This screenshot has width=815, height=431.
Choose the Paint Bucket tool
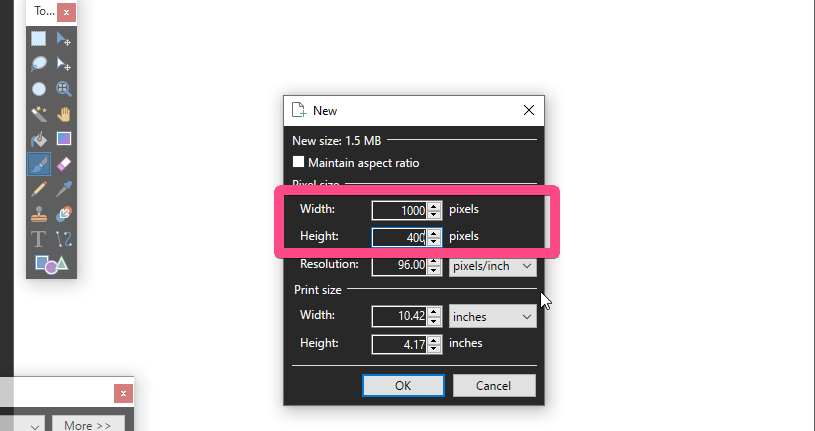(x=38, y=139)
